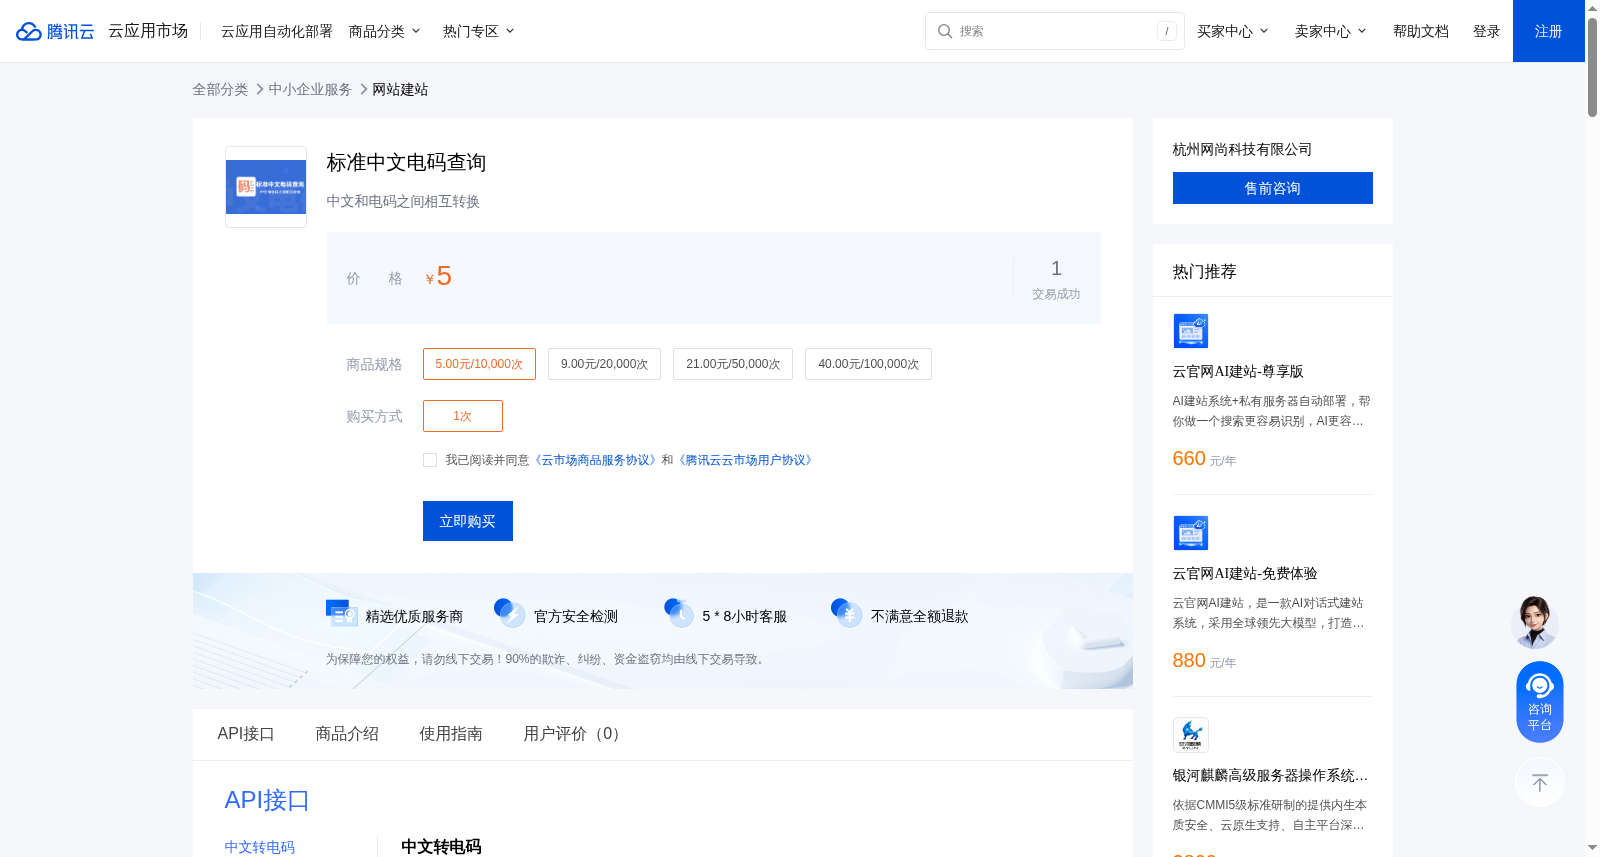Expand the 热门专区 dropdown
1600x857 pixels.
coord(478,31)
